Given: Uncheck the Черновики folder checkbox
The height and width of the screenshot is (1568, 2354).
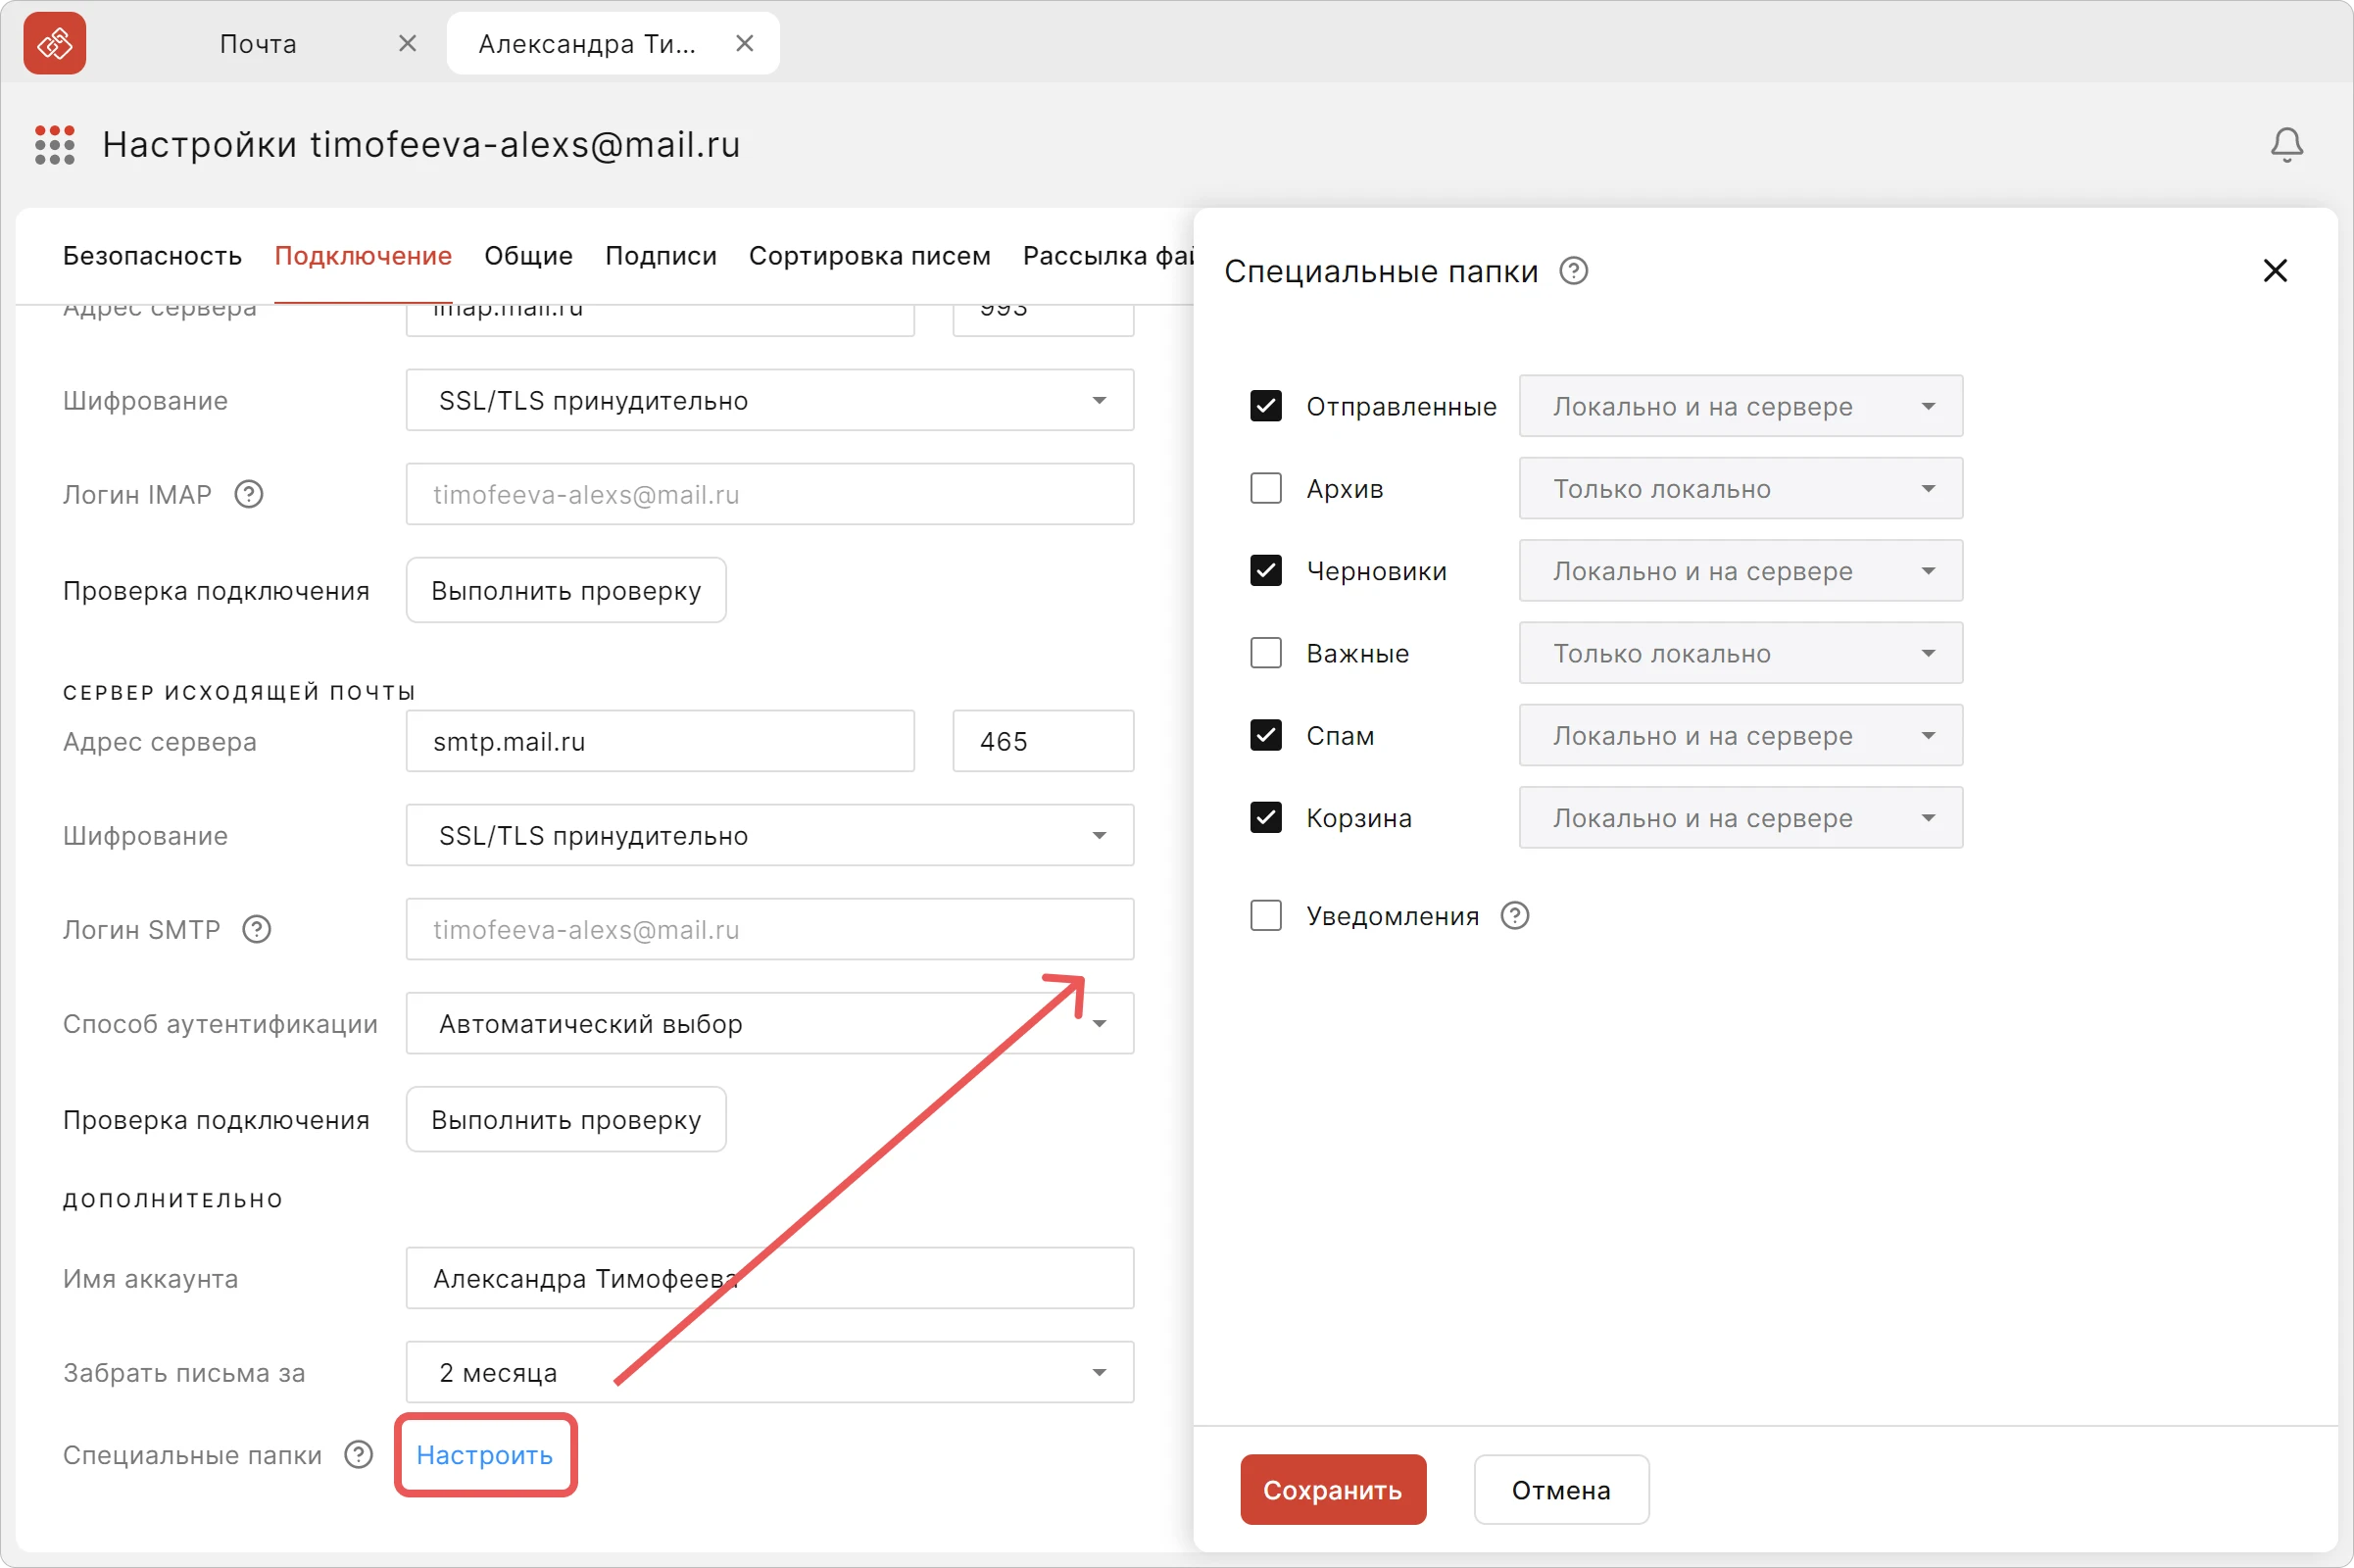Looking at the screenshot, I should coord(1265,570).
